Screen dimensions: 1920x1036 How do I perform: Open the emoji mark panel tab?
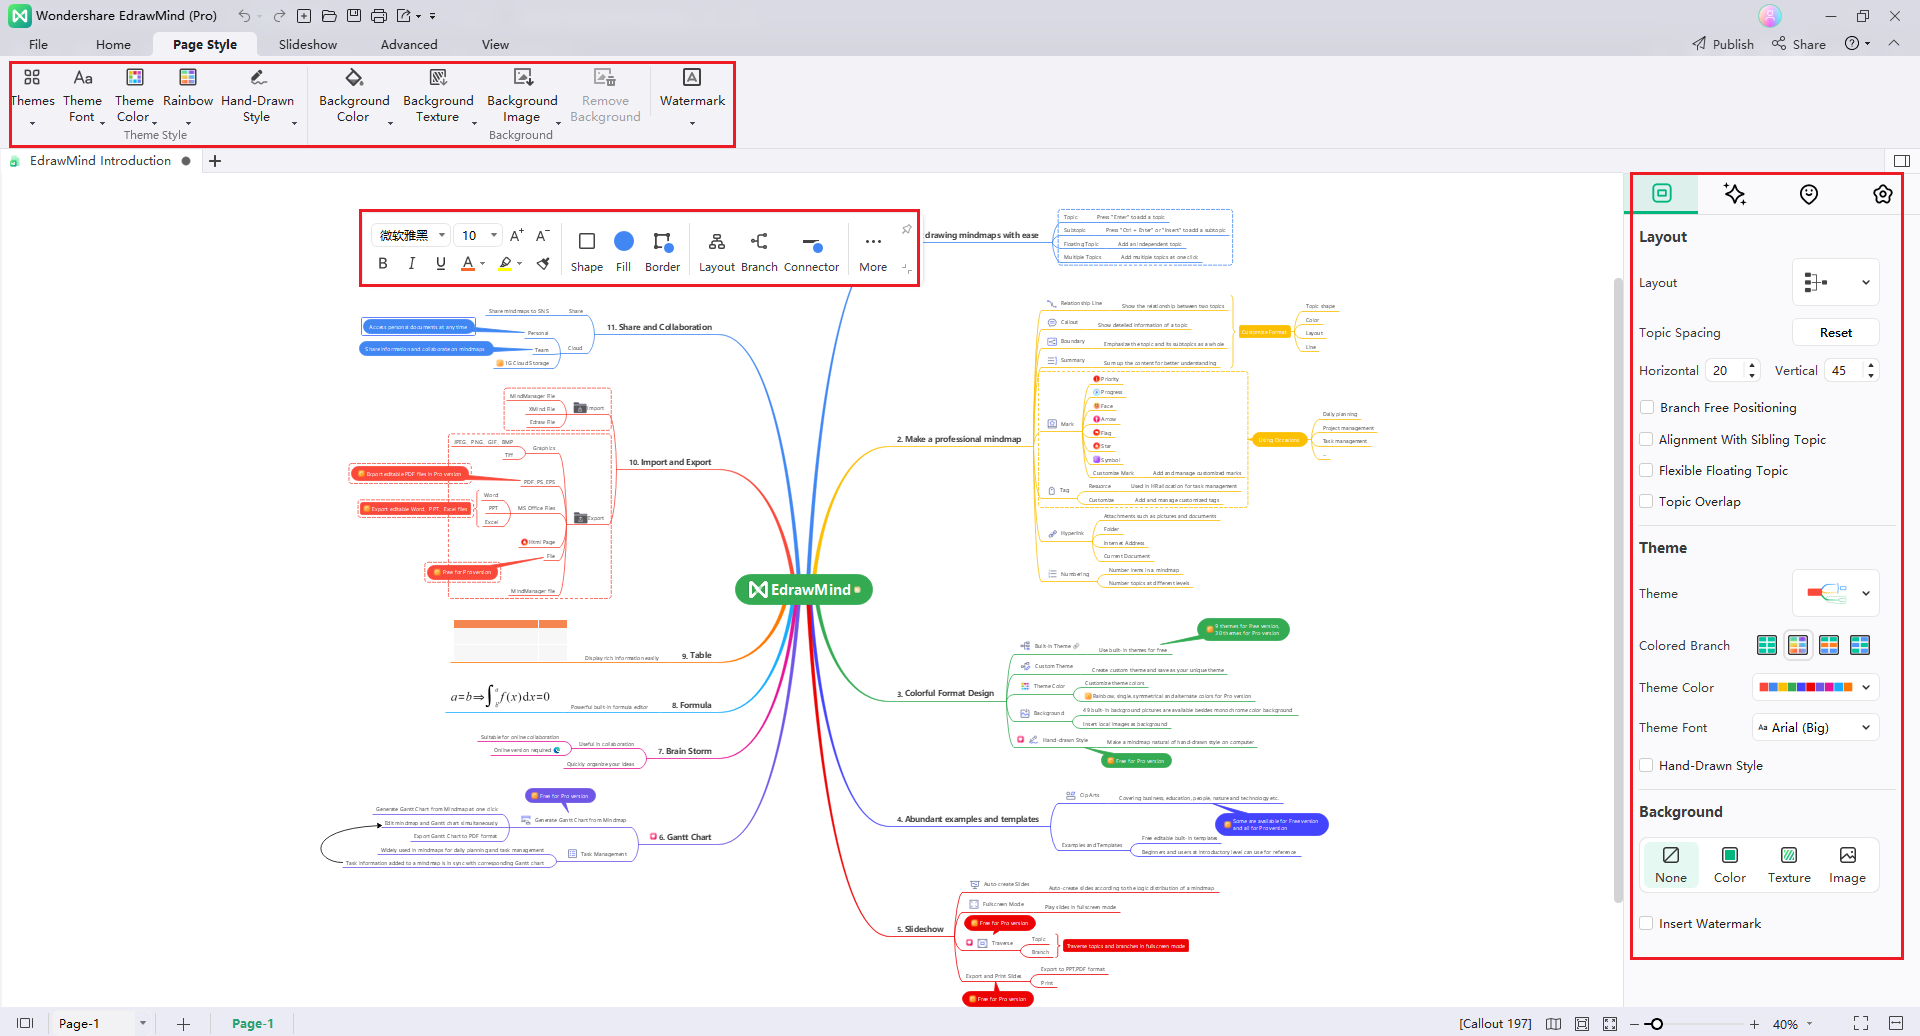click(1809, 194)
